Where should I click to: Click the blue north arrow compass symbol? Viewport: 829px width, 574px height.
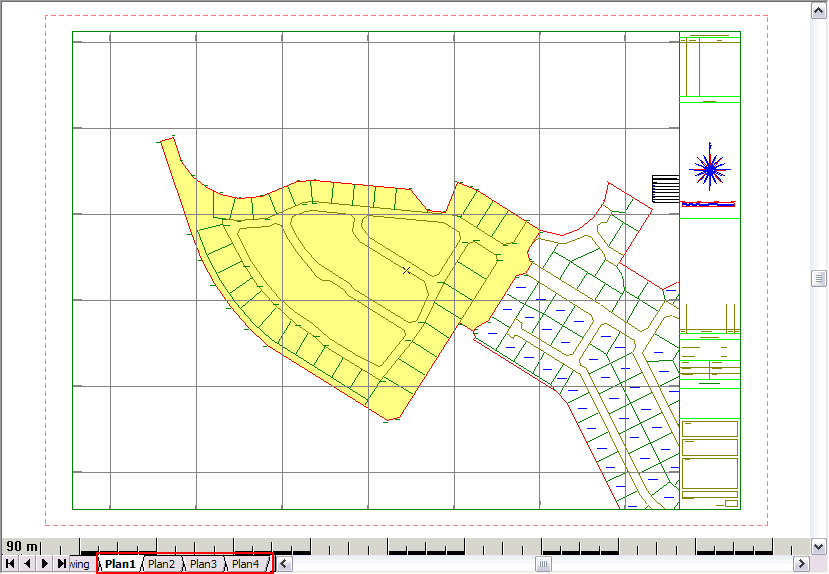[710, 169]
